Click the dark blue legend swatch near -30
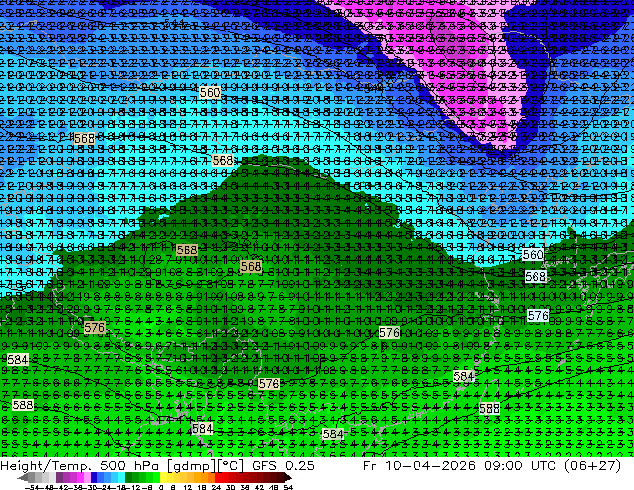The height and width of the screenshot is (490, 634). click(94, 478)
